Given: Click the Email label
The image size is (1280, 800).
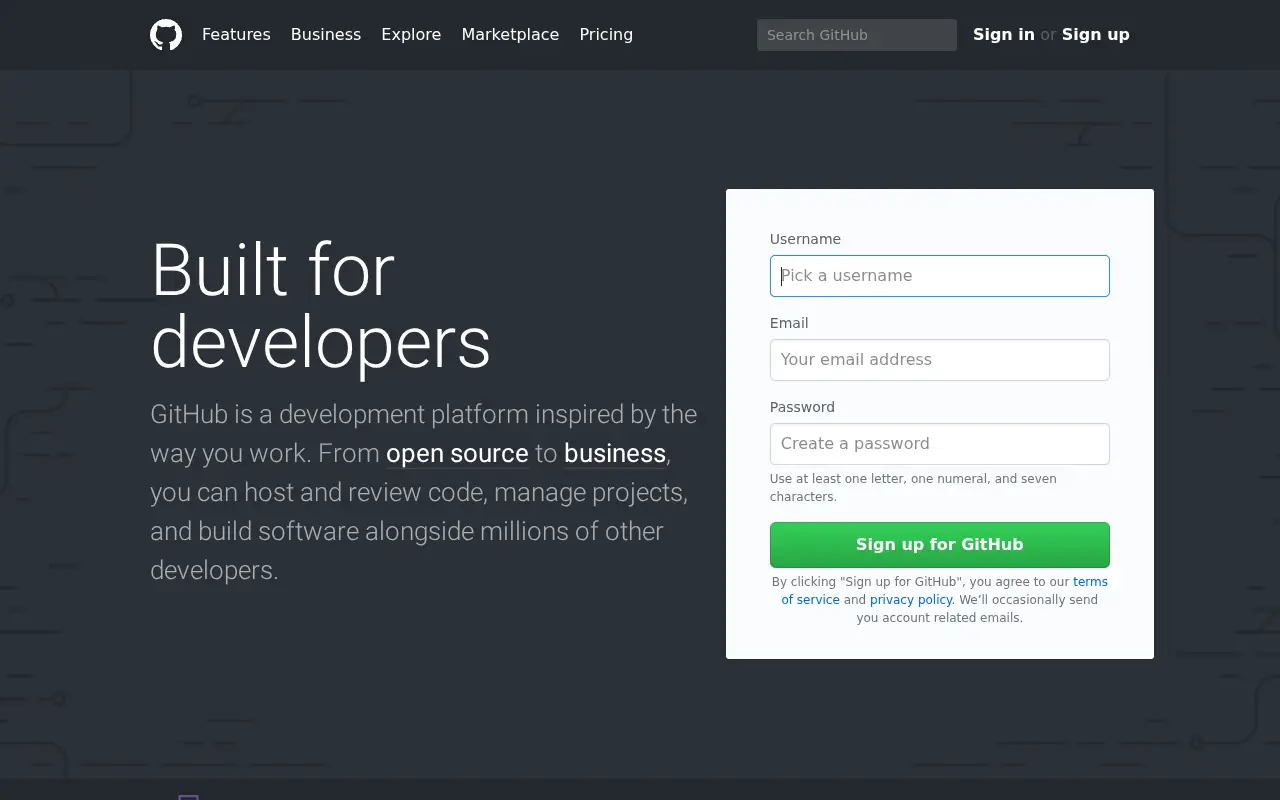Looking at the screenshot, I should [x=789, y=323].
